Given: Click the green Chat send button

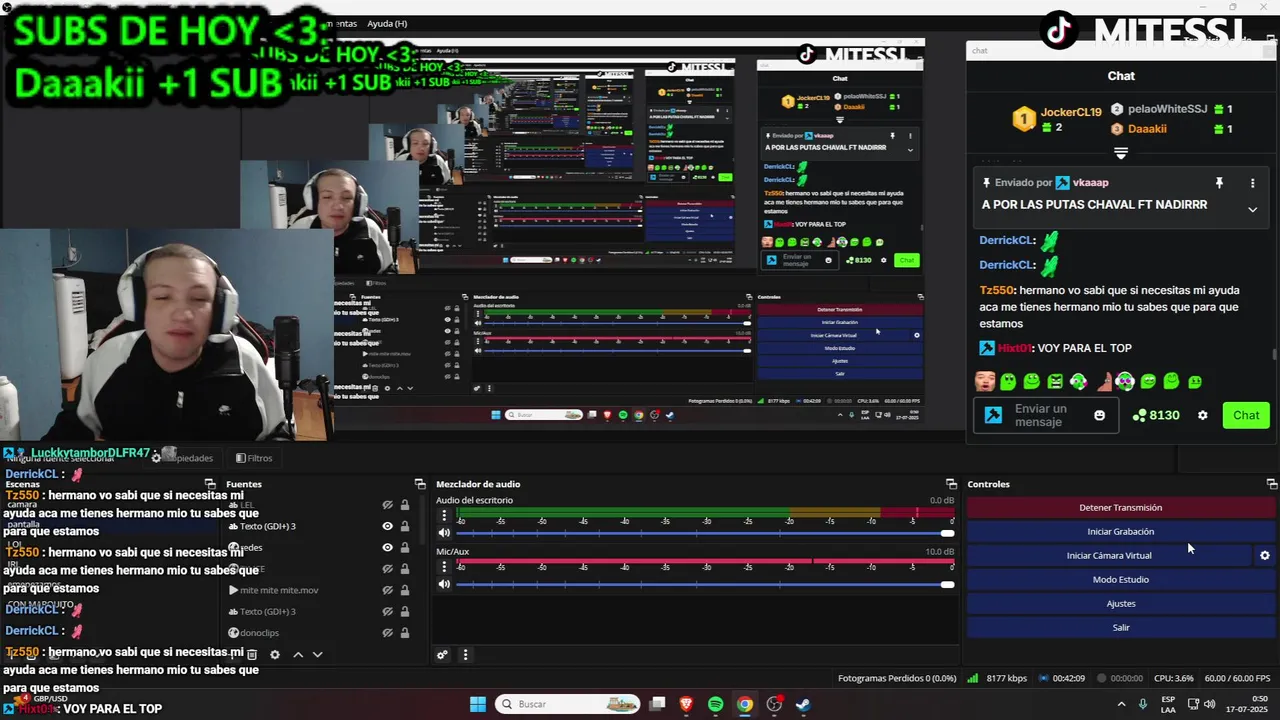Looking at the screenshot, I should click(1246, 415).
